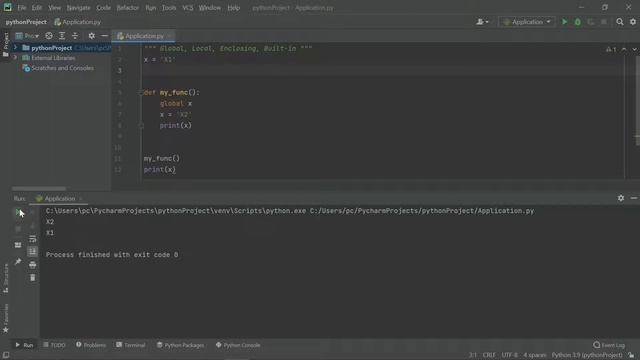Go to previous highlighted error arrow
The height and width of the screenshot is (360, 640).
click(624, 49)
